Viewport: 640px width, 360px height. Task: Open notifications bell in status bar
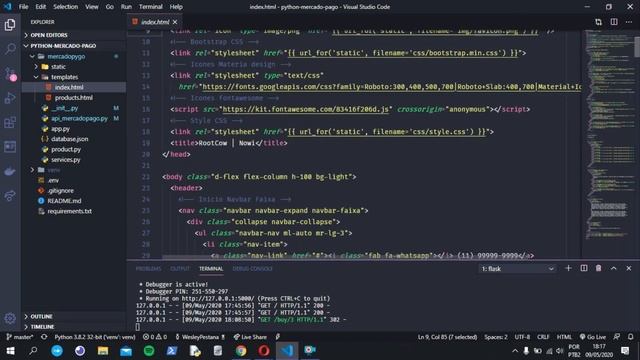[x=631, y=337]
